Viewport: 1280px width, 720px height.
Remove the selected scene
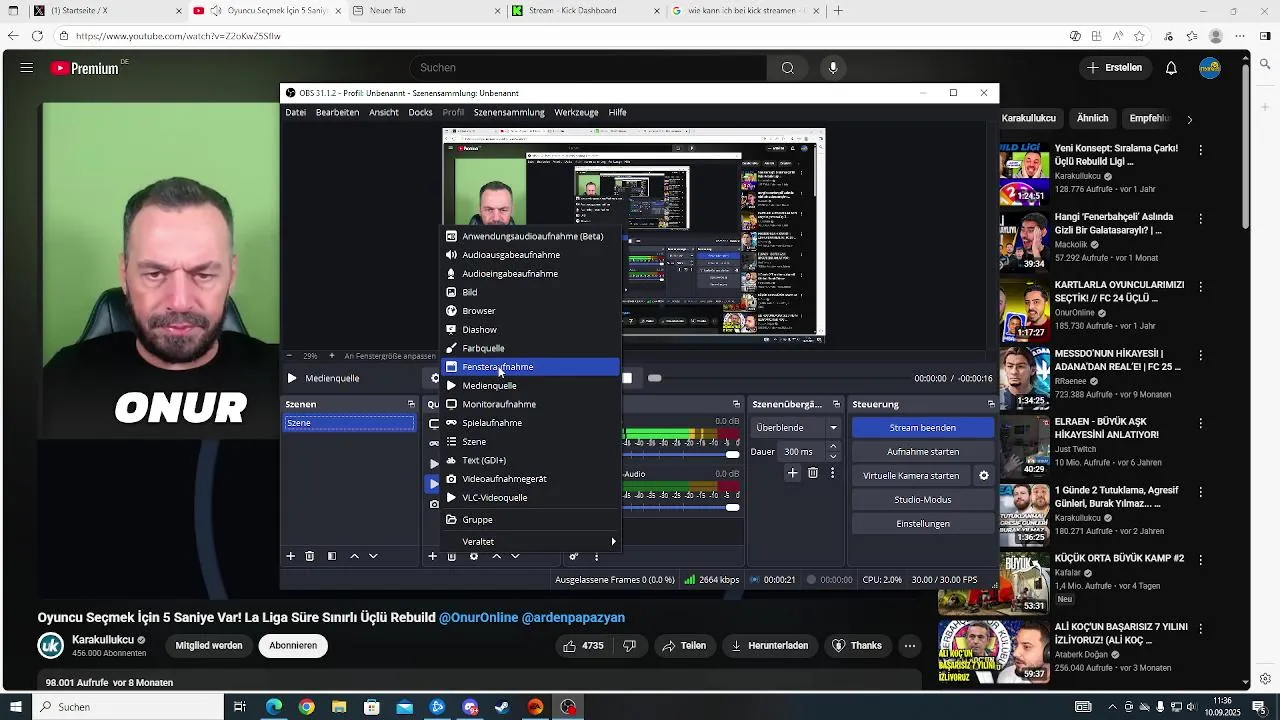[310, 556]
